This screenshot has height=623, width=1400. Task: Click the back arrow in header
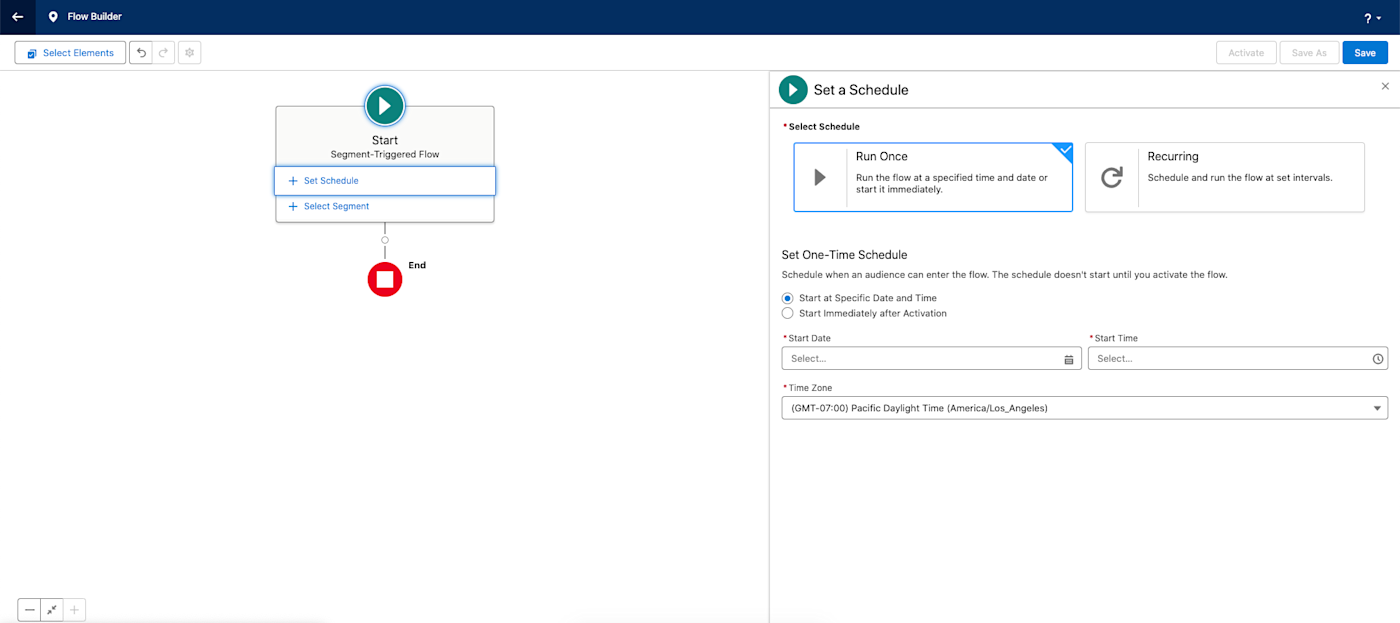[x=17, y=17]
